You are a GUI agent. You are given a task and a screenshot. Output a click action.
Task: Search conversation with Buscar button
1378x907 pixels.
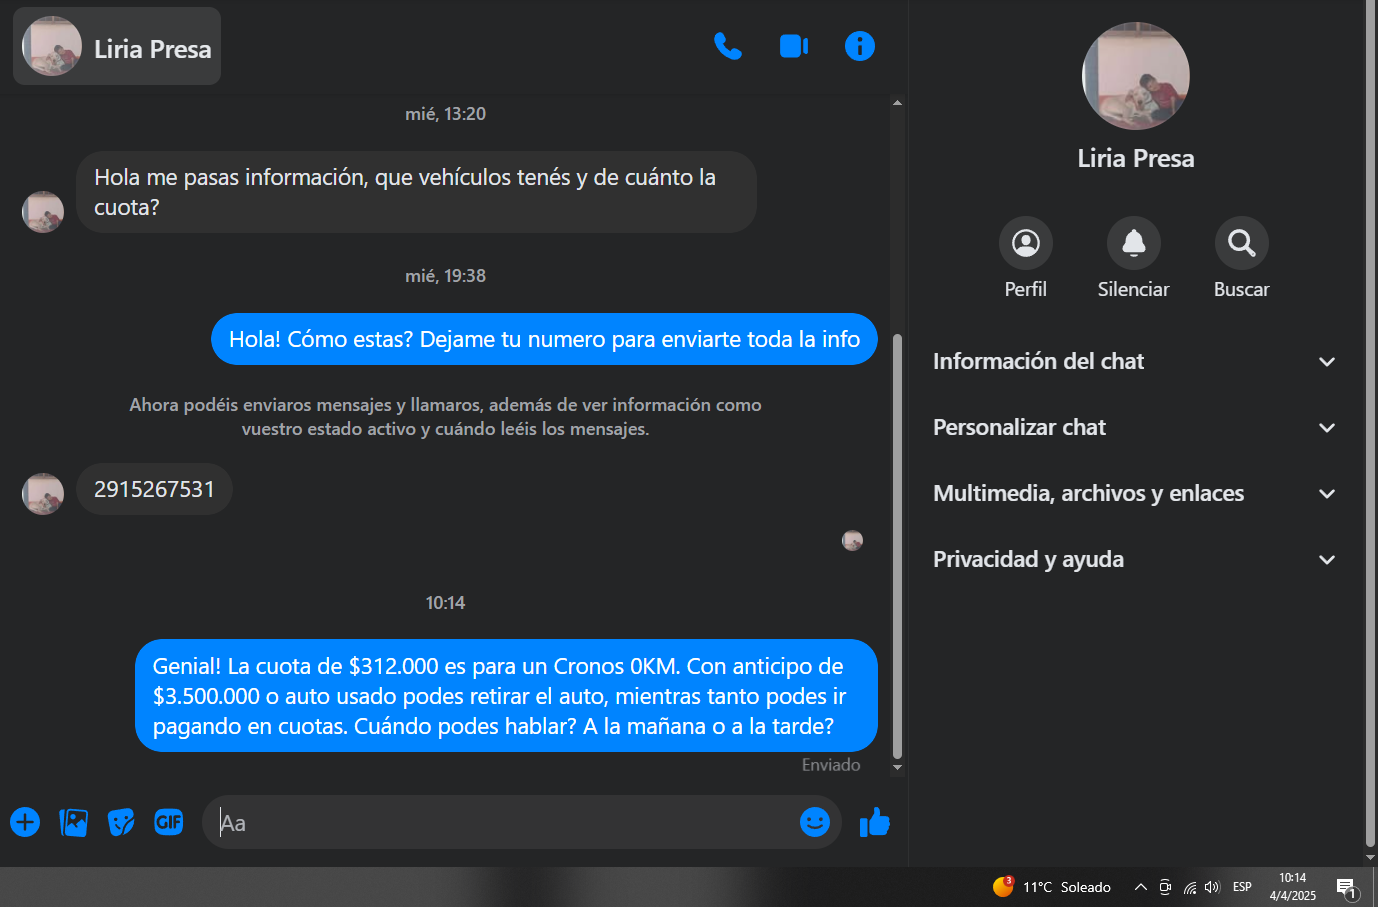pos(1241,243)
